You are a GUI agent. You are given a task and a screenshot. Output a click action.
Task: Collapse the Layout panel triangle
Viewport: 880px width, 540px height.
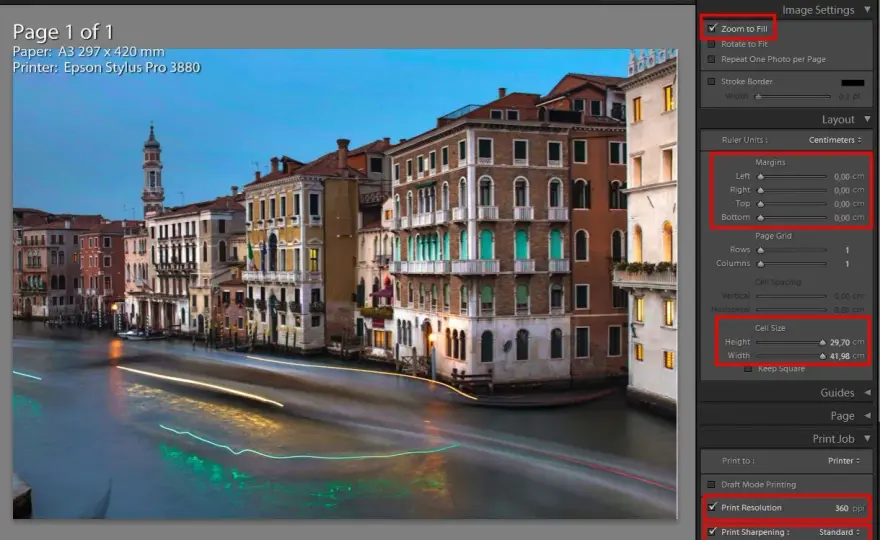[867, 119]
